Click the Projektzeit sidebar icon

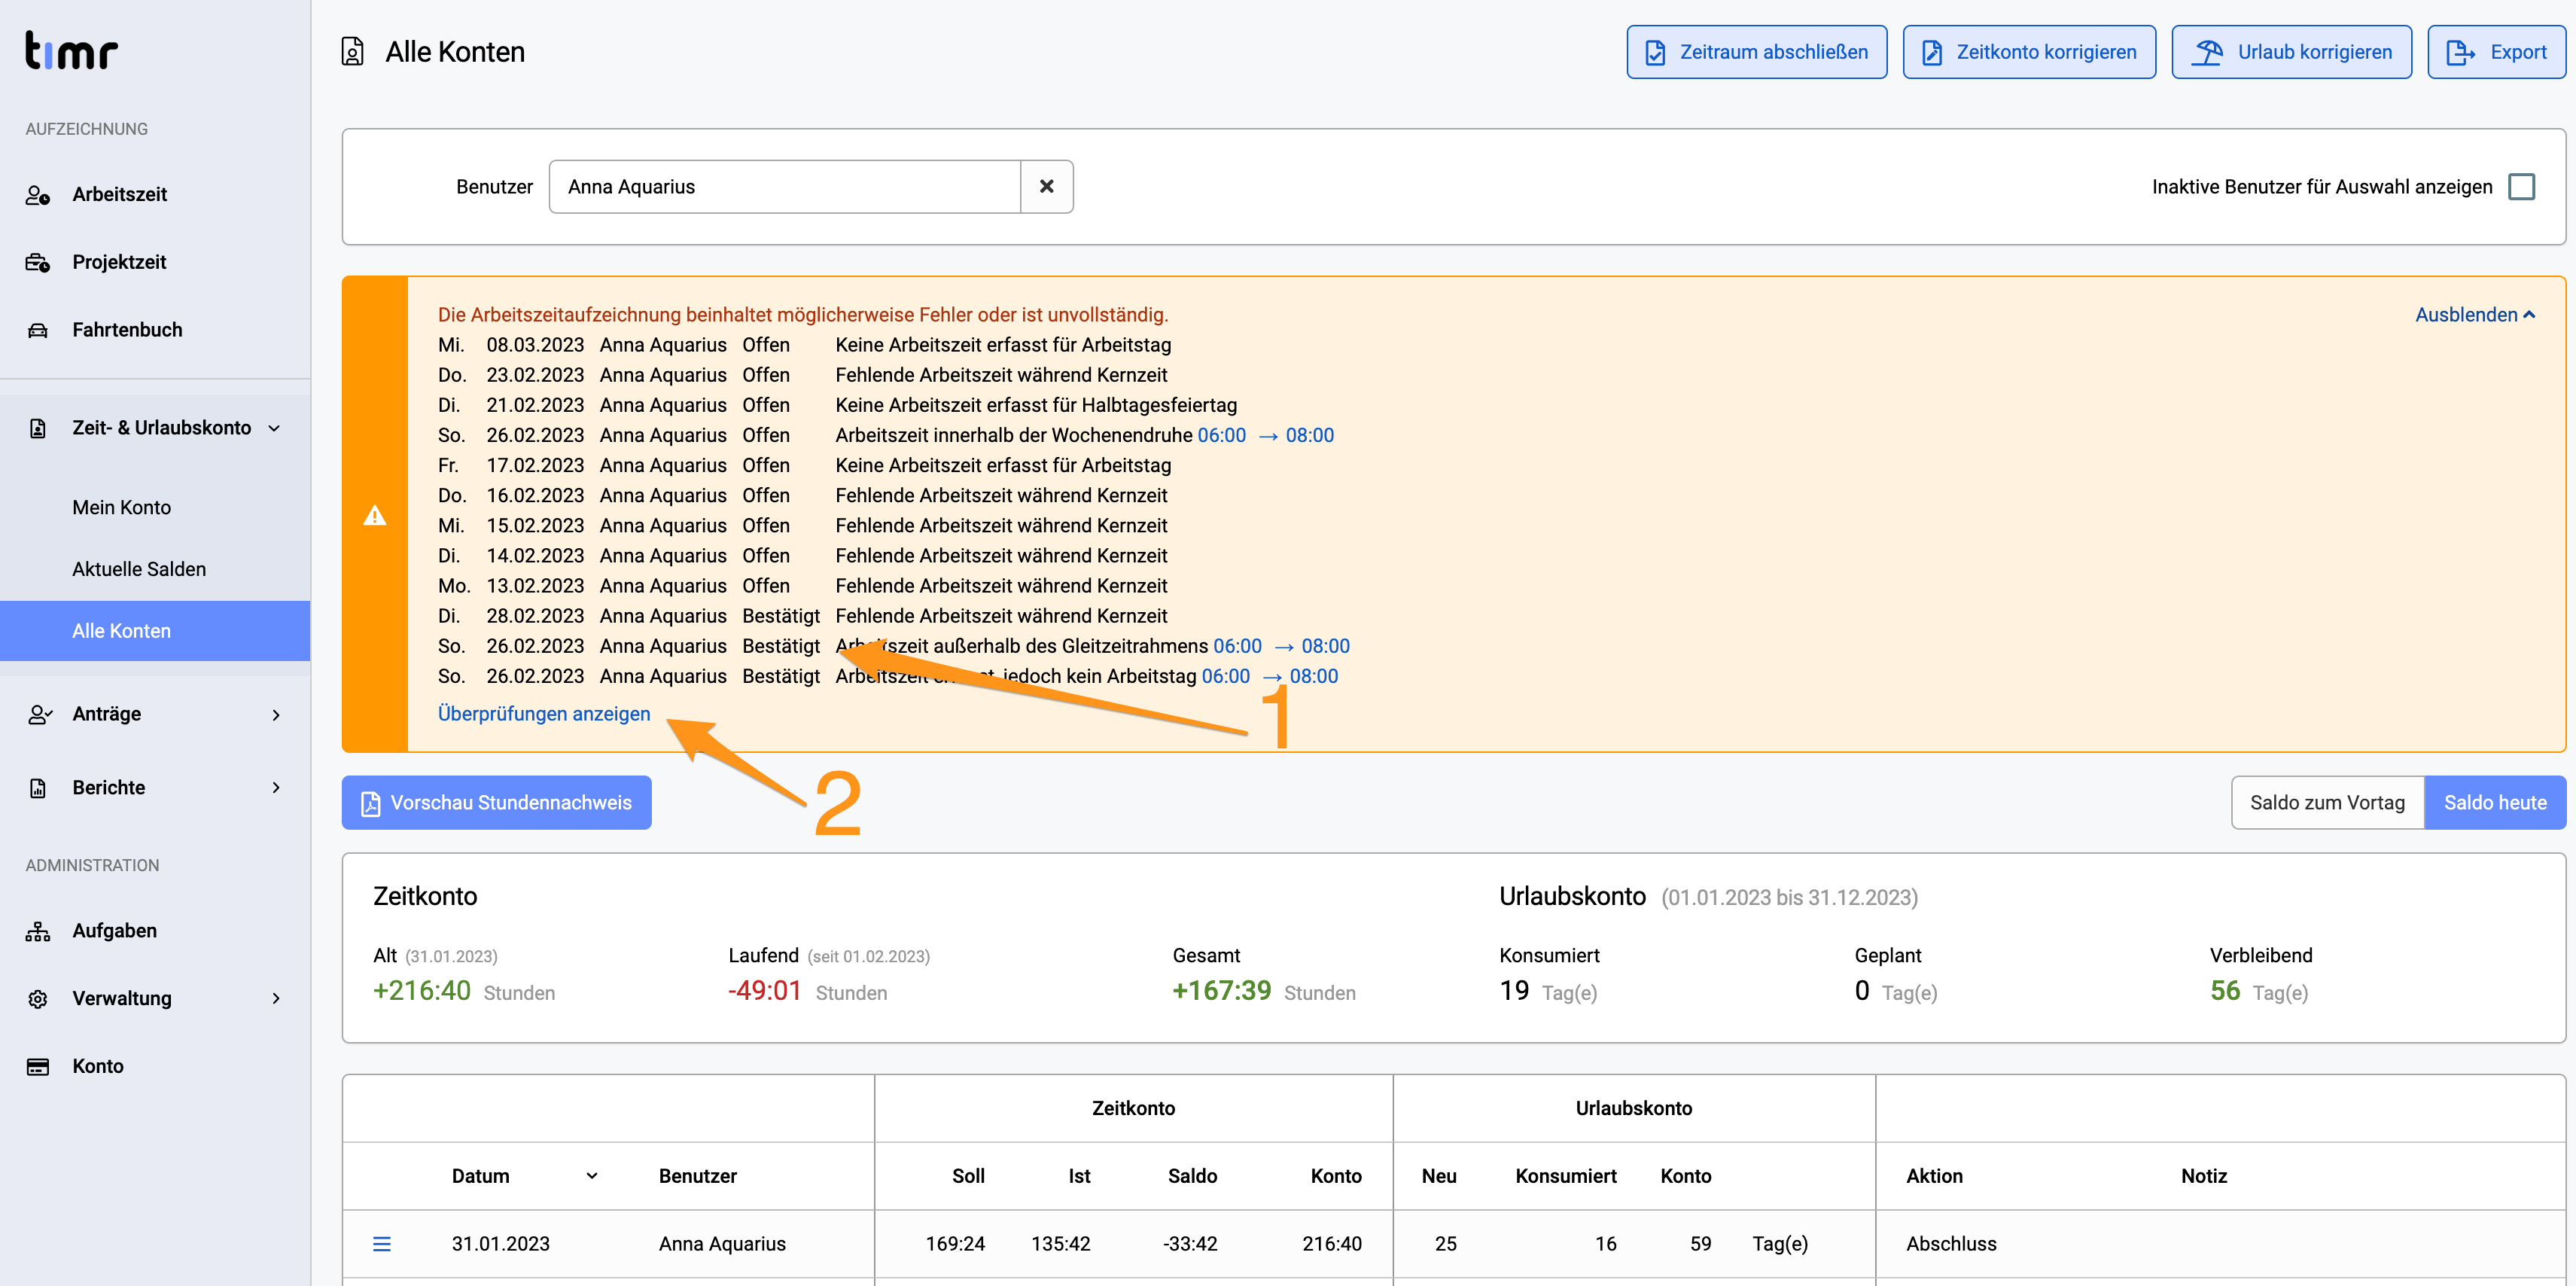point(38,262)
